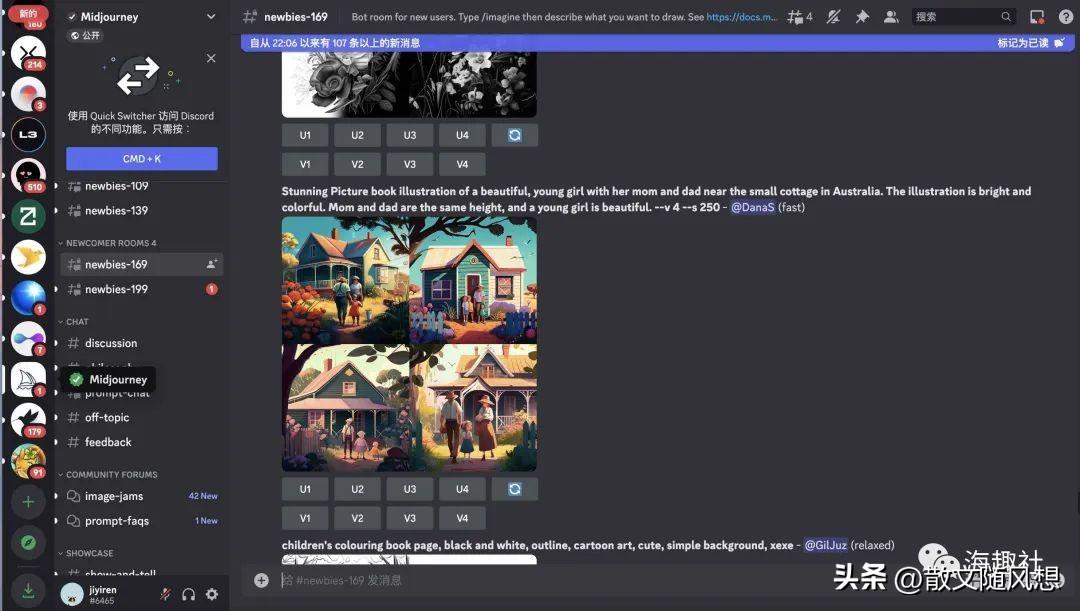Click the help question mark icon

click(1066, 17)
